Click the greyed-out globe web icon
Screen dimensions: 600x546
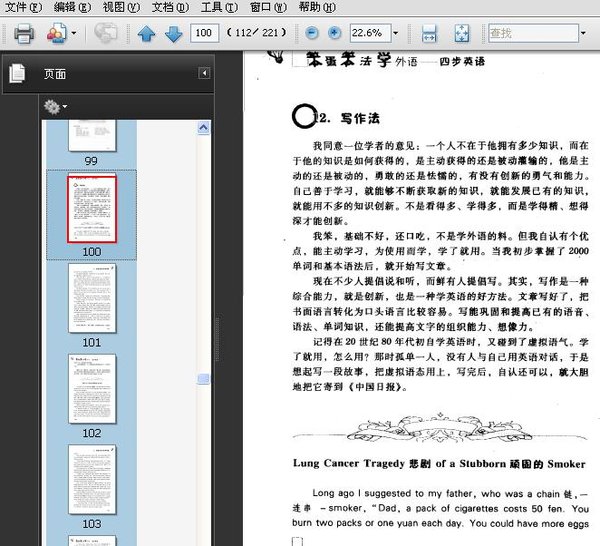pos(105,33)
